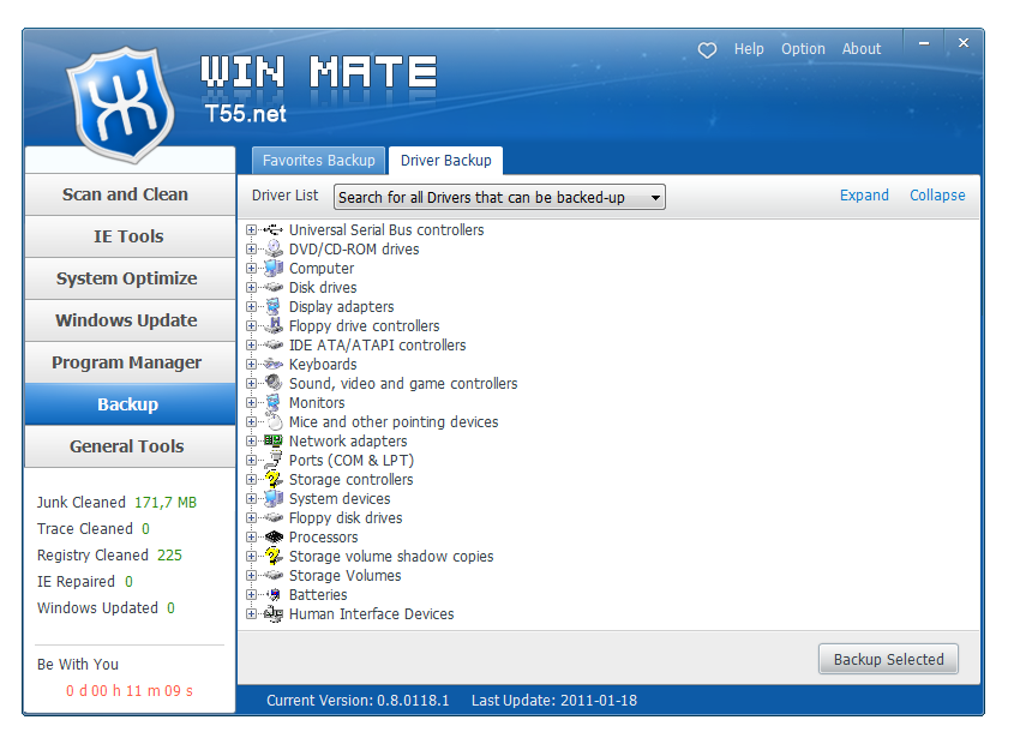Expand the System devices tree node

(251, 498)
